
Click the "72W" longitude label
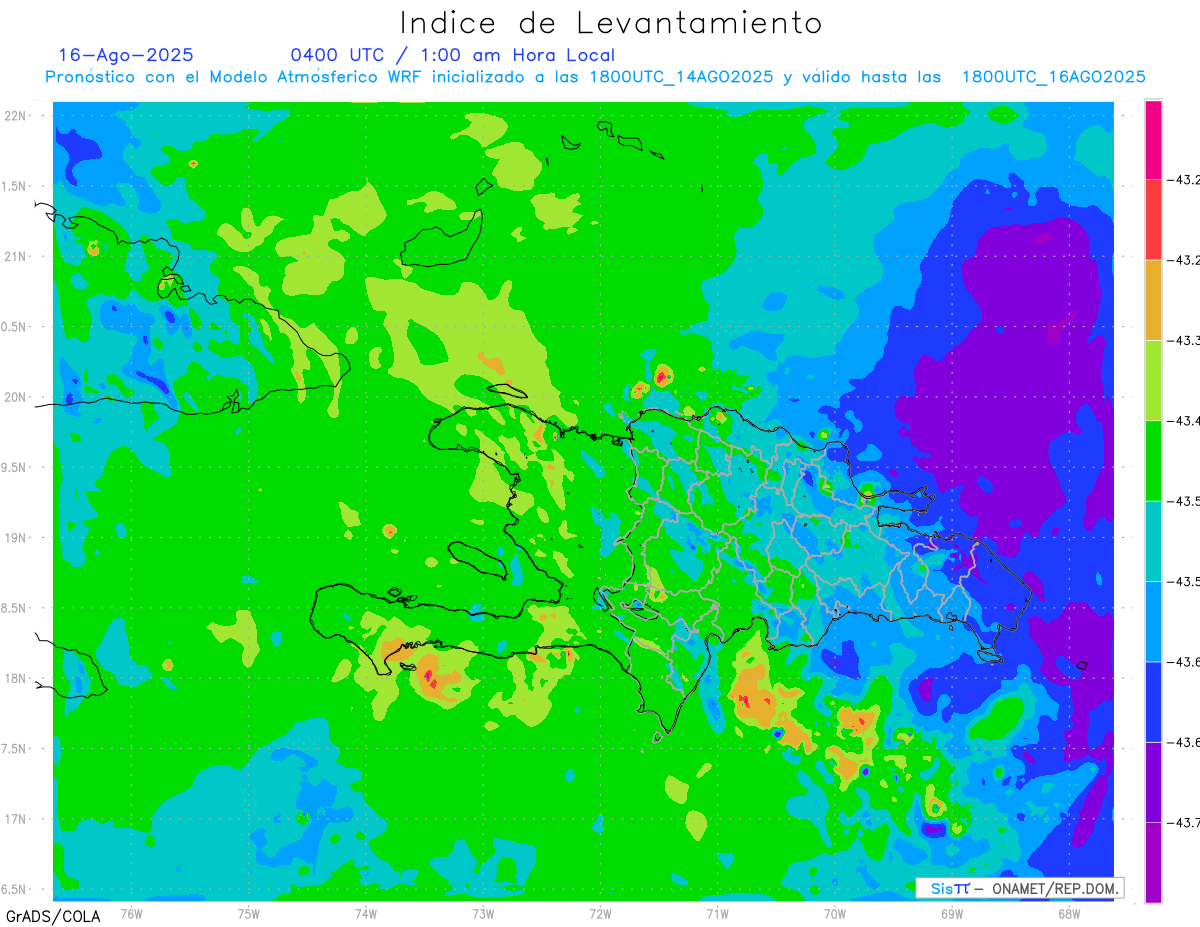click(x=600, y=913)
